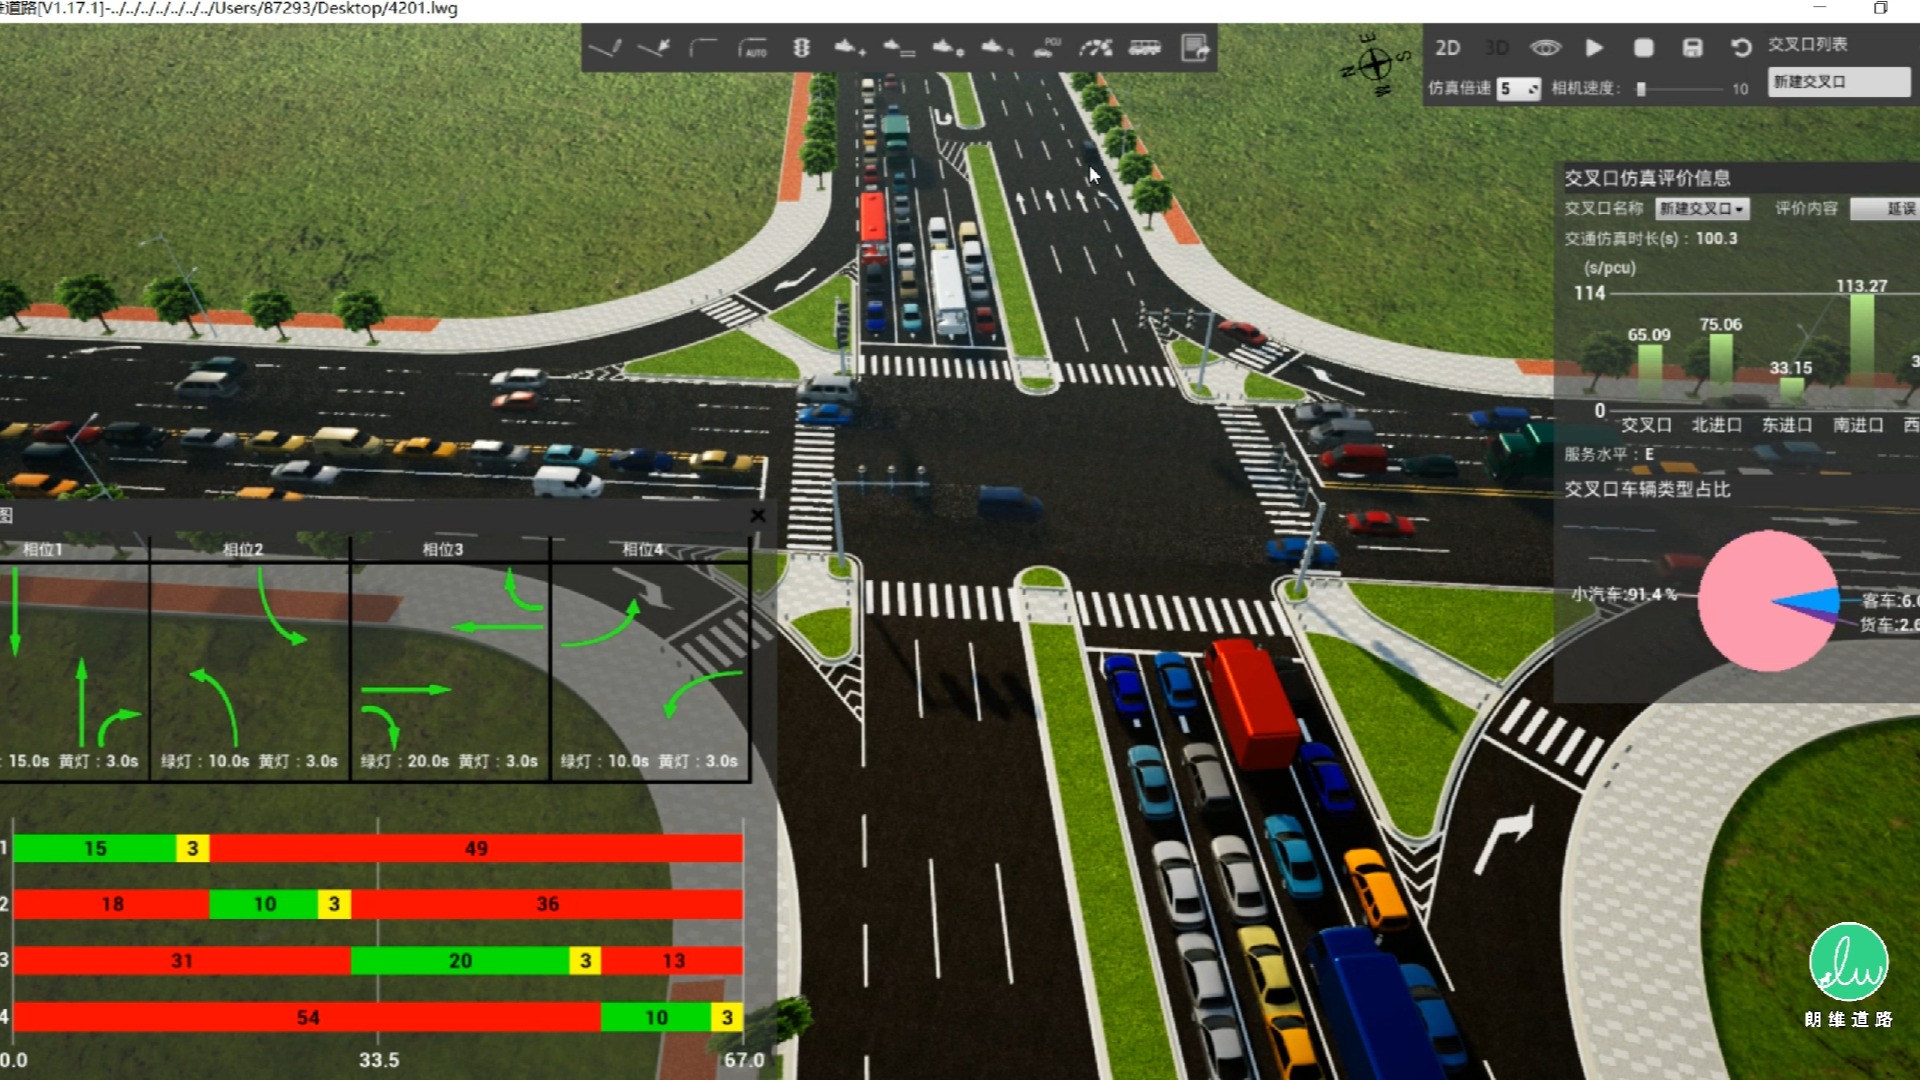Click the 朗维道路 logo
Viewport: 1920px width, 1080px height.
coord(1848,975)
